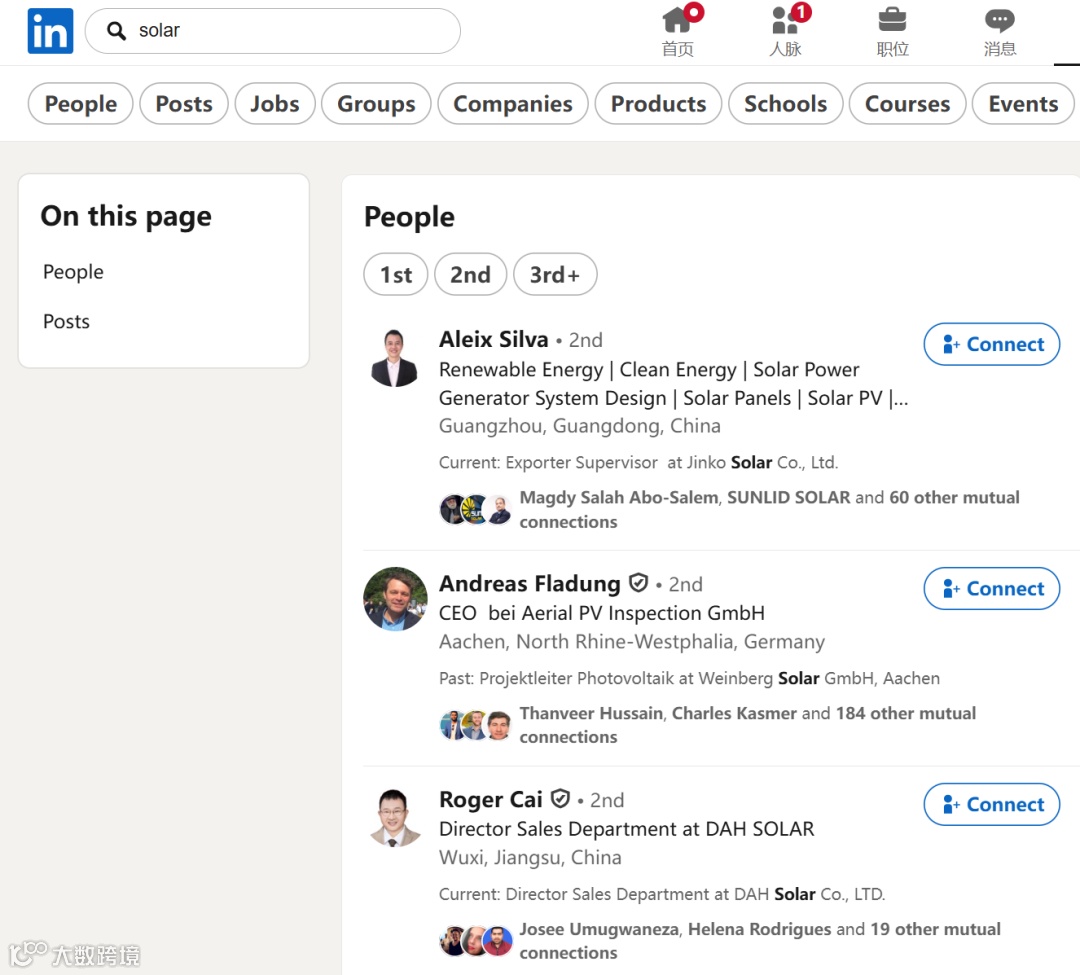
Task: Click 'Aachen, North Rhine-Westphalia, Germany' text
Action: tap(632, 642)
